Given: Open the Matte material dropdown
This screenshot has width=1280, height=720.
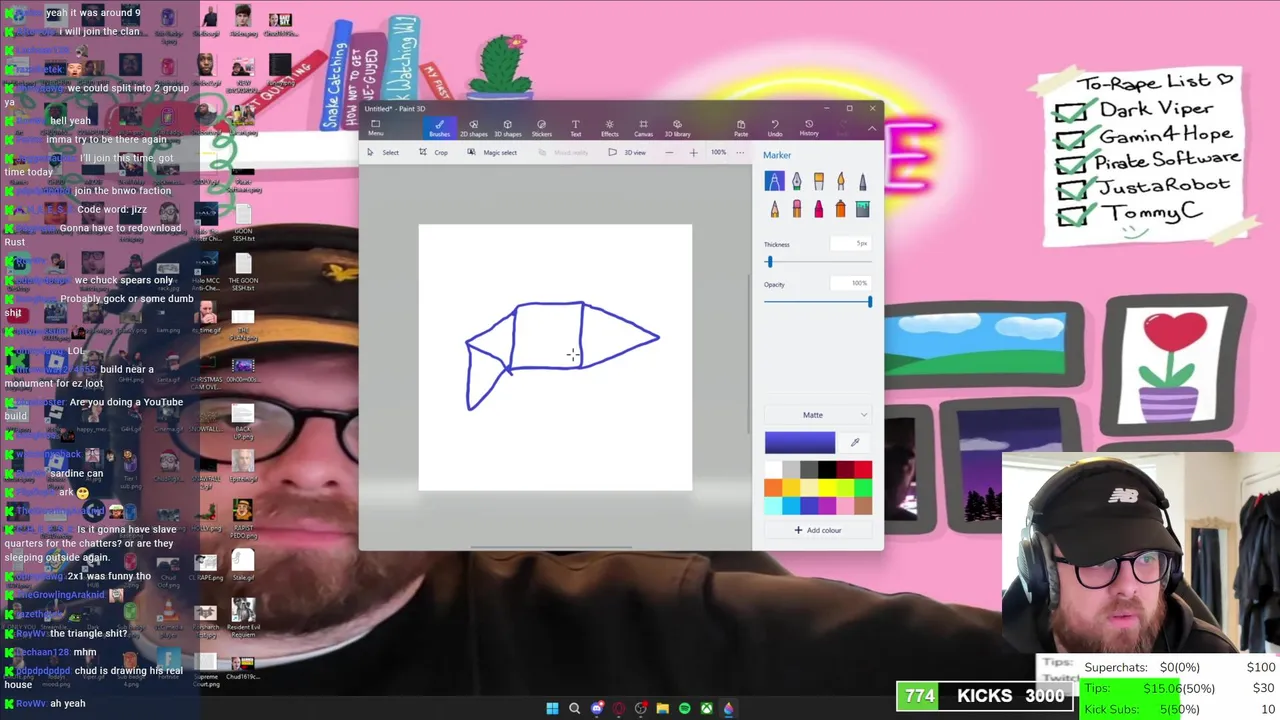Looking at the screenshot, I should pyautogui.click(x=817, y=415).
